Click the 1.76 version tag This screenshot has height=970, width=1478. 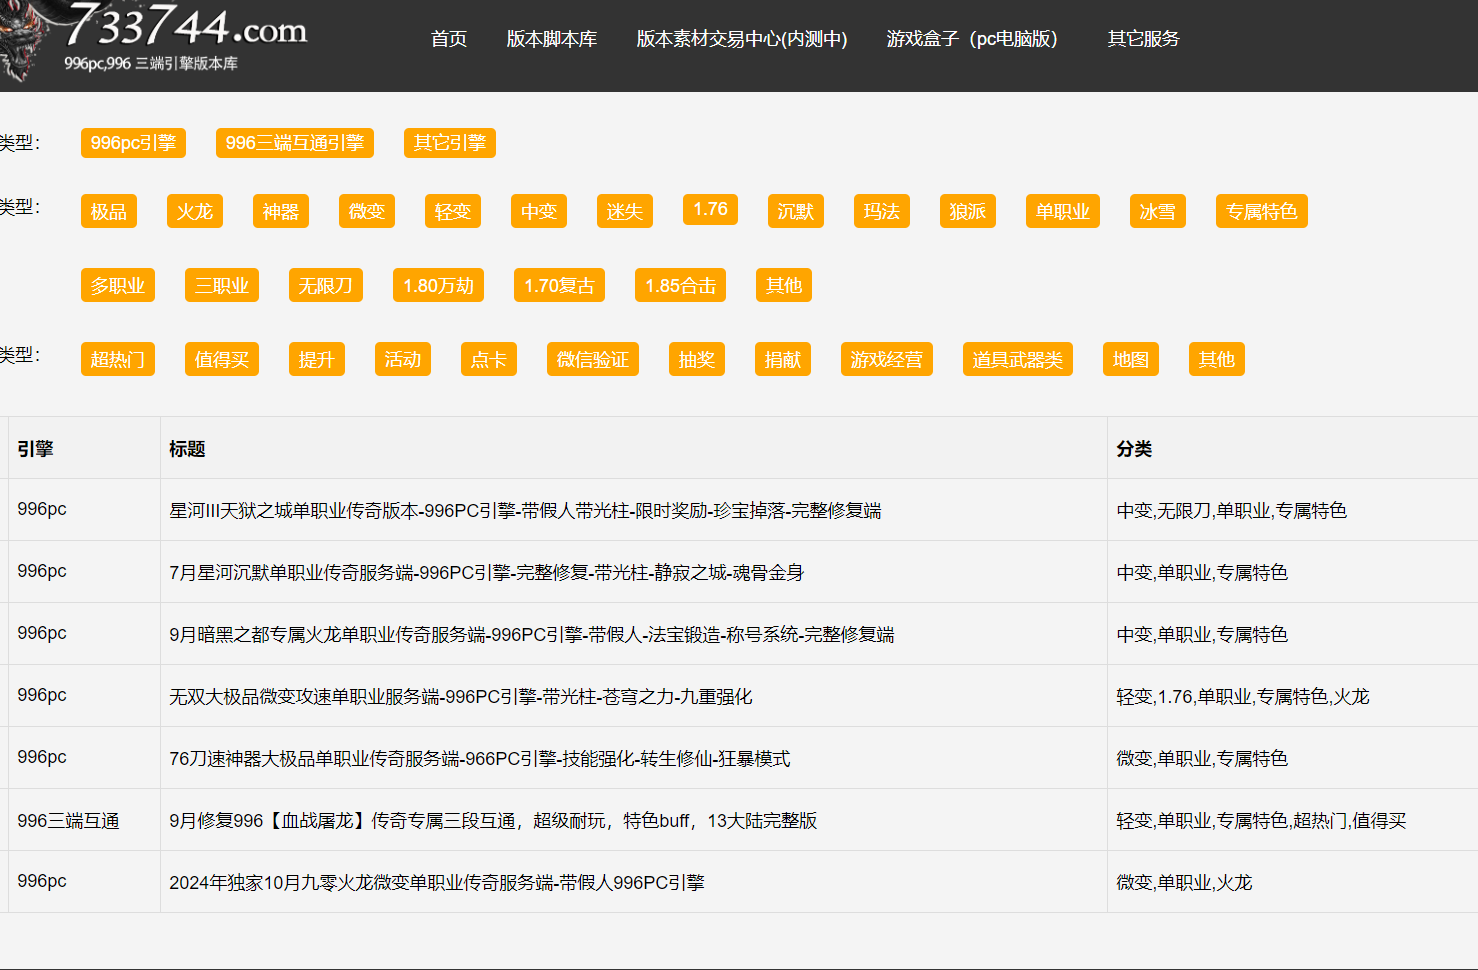pyautogui.click(x=711, y=209)
